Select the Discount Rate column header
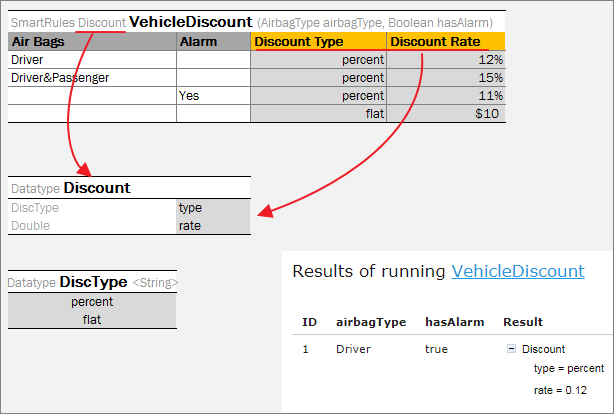 point(445,42)
